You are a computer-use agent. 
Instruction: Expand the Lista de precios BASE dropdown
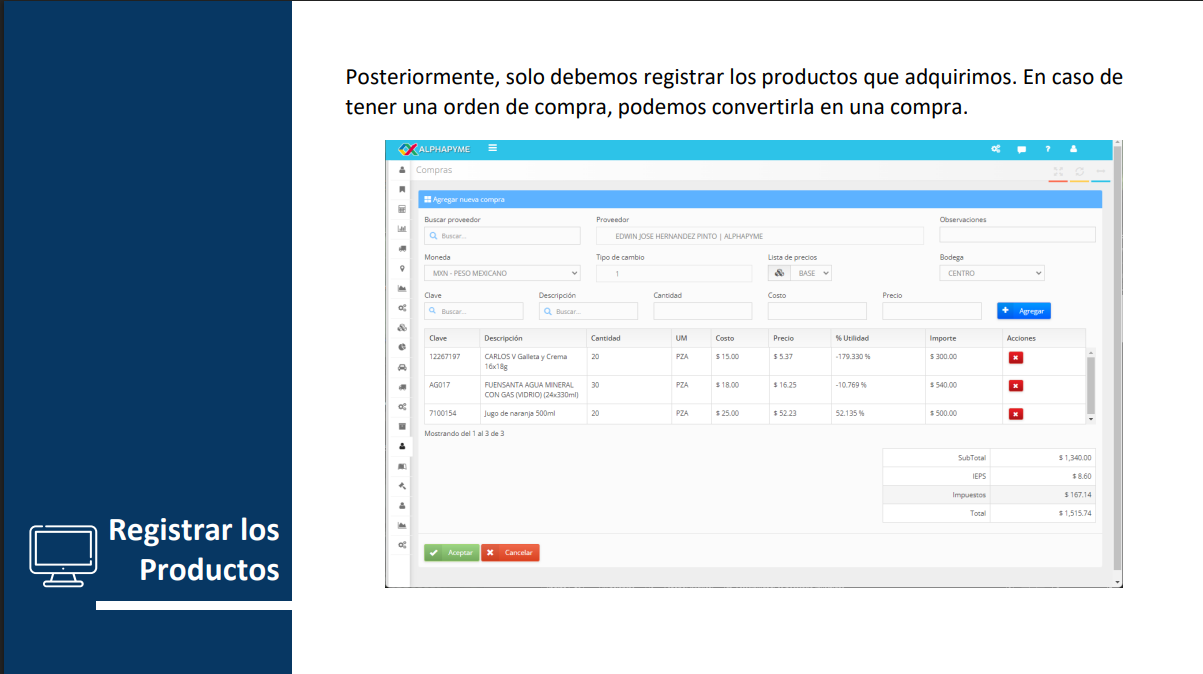point(811,273)
